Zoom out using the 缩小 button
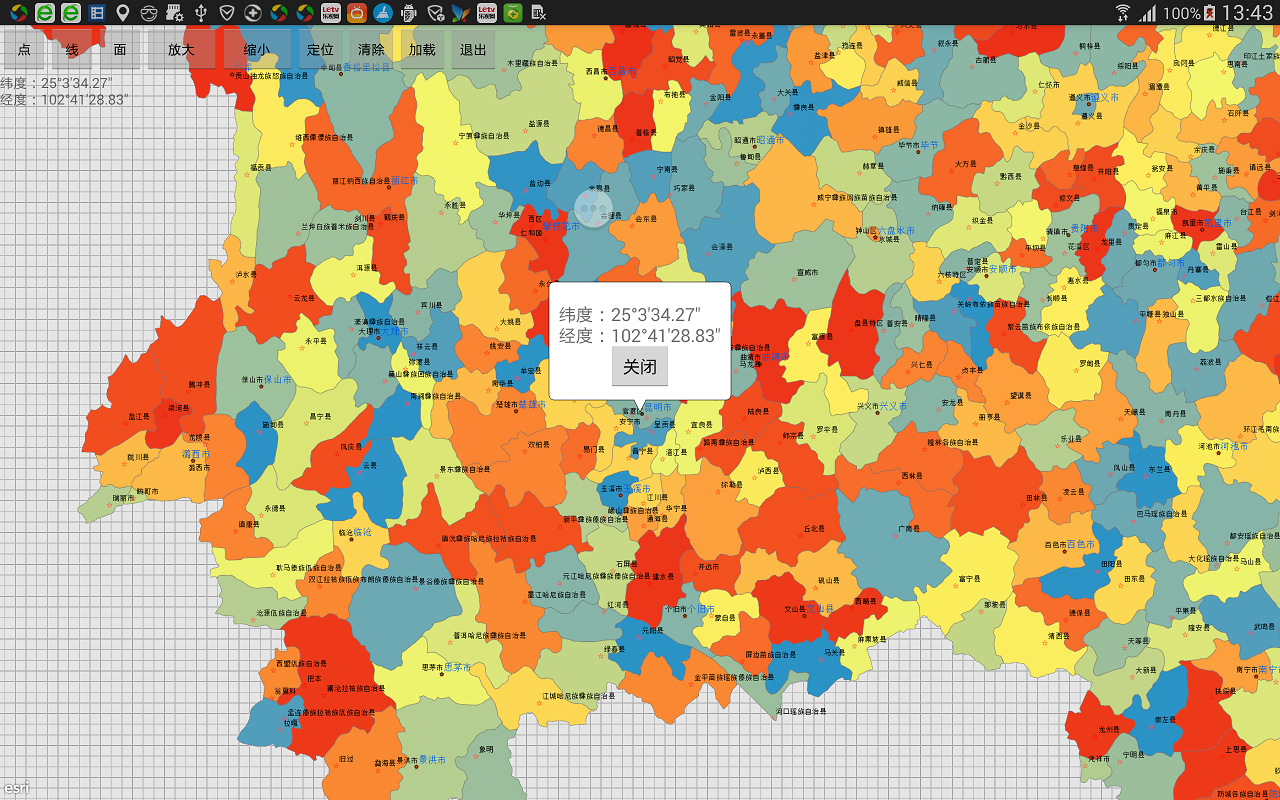 pos(257,50)
